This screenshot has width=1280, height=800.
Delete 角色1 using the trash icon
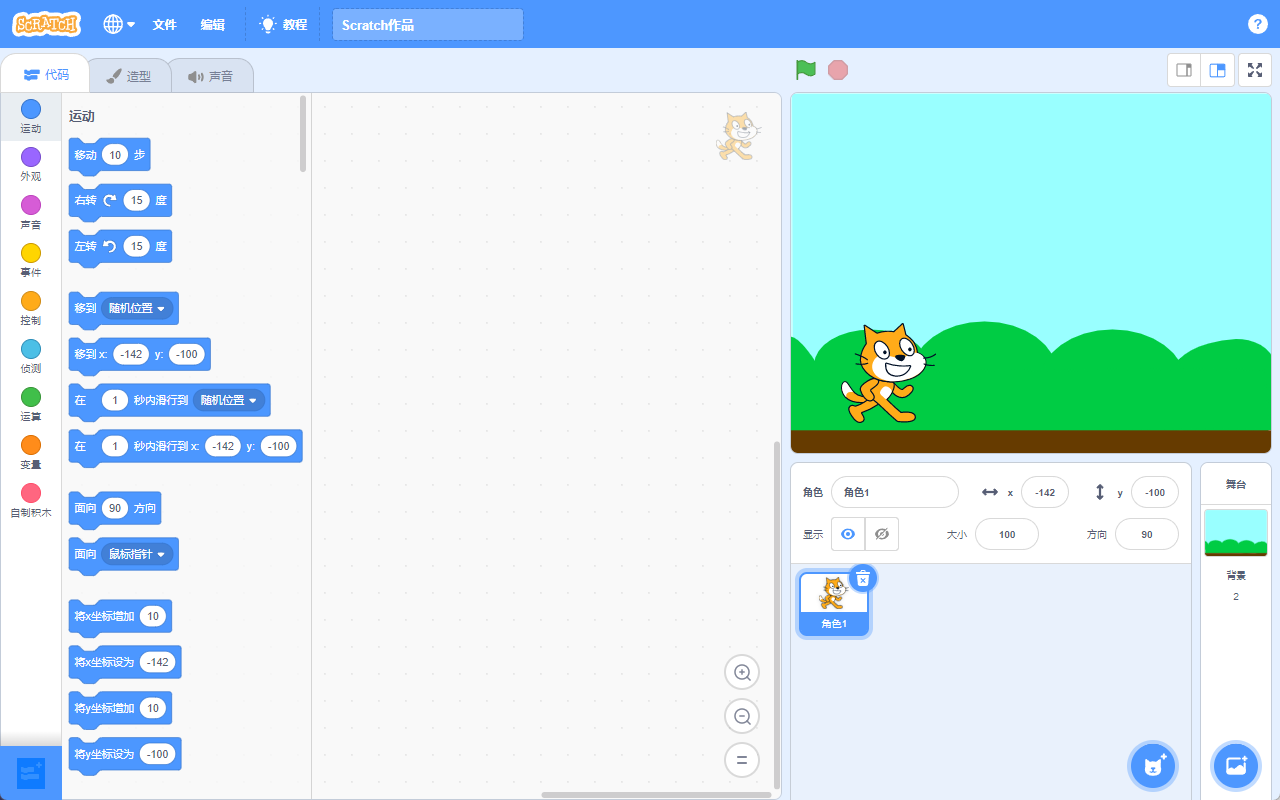[x=863, y=579]
